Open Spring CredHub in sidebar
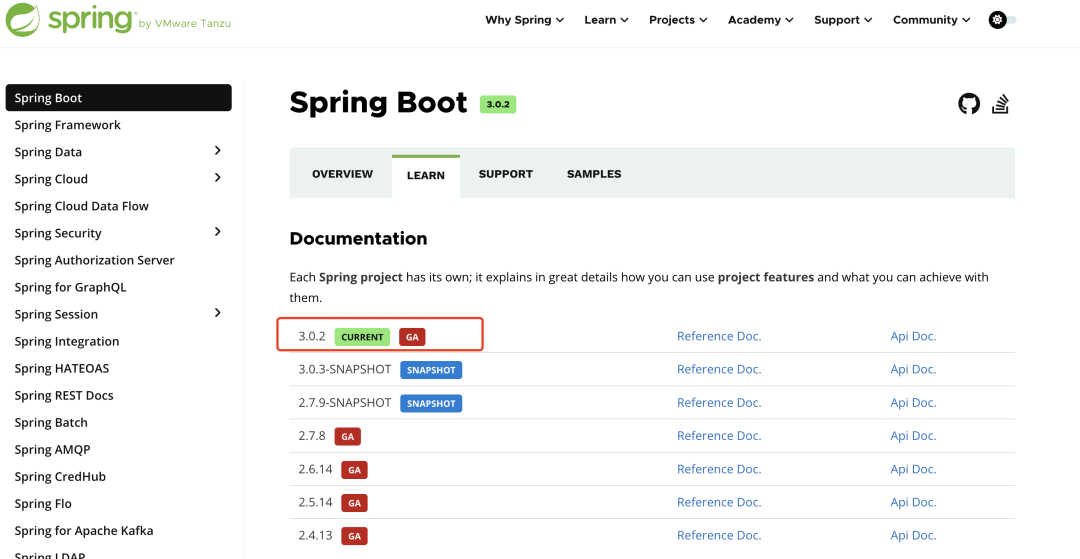 (60, 476)
